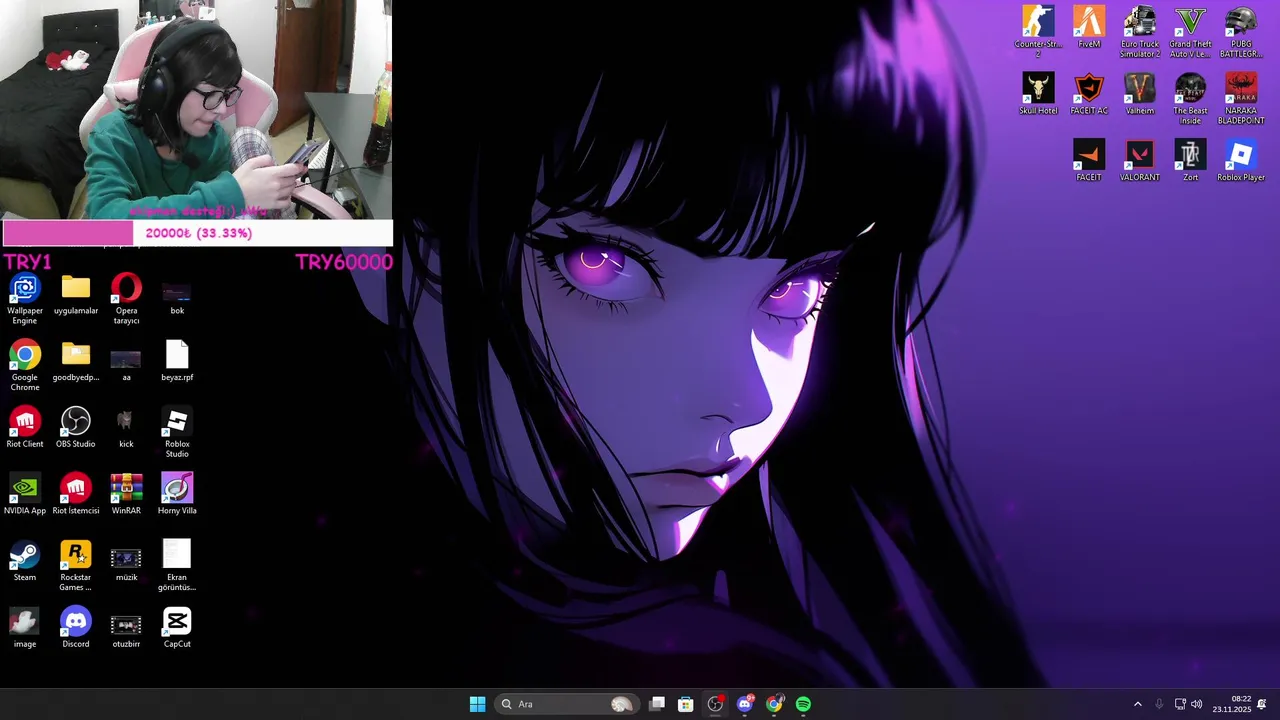Select the bok desktop file
Image resolution: width=1280 pixels, height=720 pixels.
[177, 296]
